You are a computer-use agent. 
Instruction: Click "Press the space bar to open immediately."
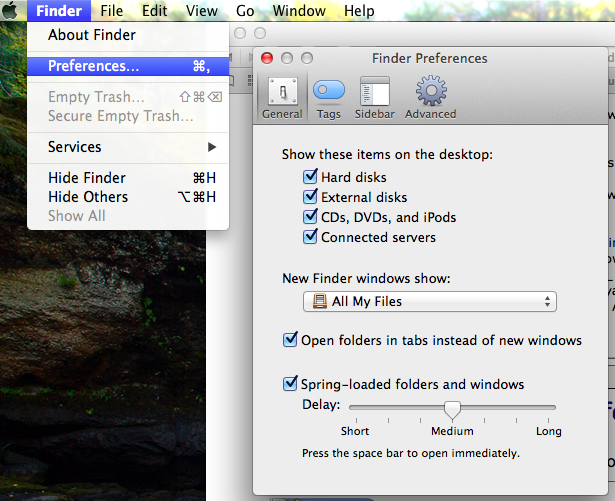pos(411,453)
